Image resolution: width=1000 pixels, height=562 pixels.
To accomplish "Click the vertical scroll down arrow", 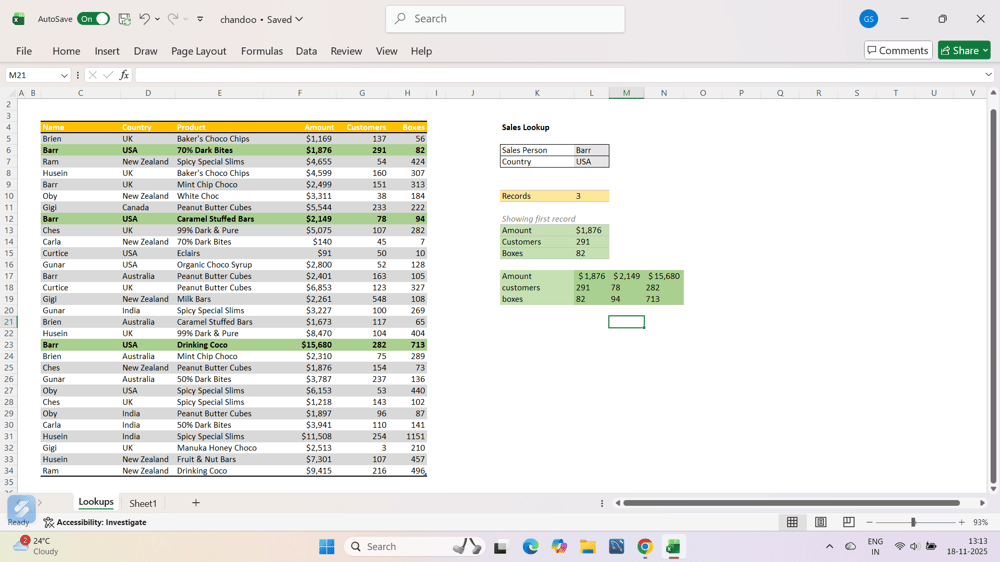I will 993,489.
